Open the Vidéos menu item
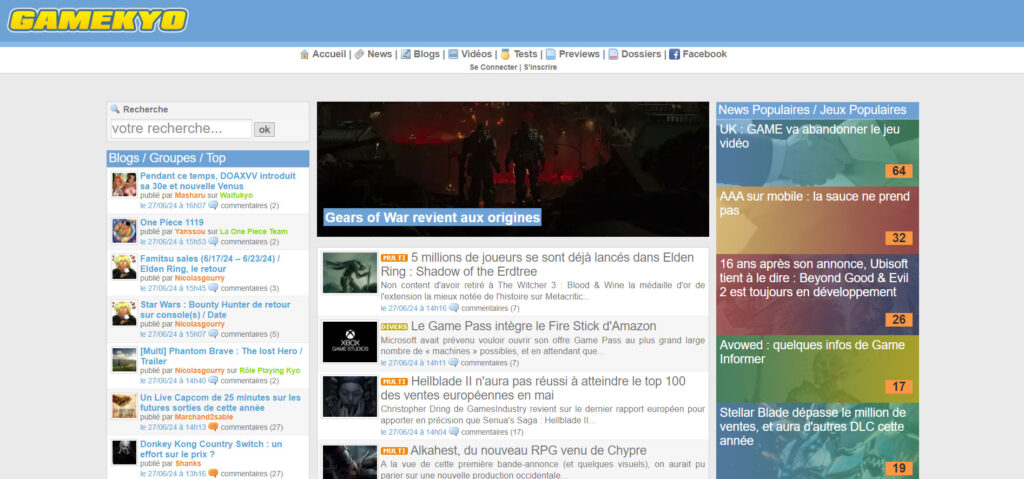The image size is (1024, 479). click(476, 54)
